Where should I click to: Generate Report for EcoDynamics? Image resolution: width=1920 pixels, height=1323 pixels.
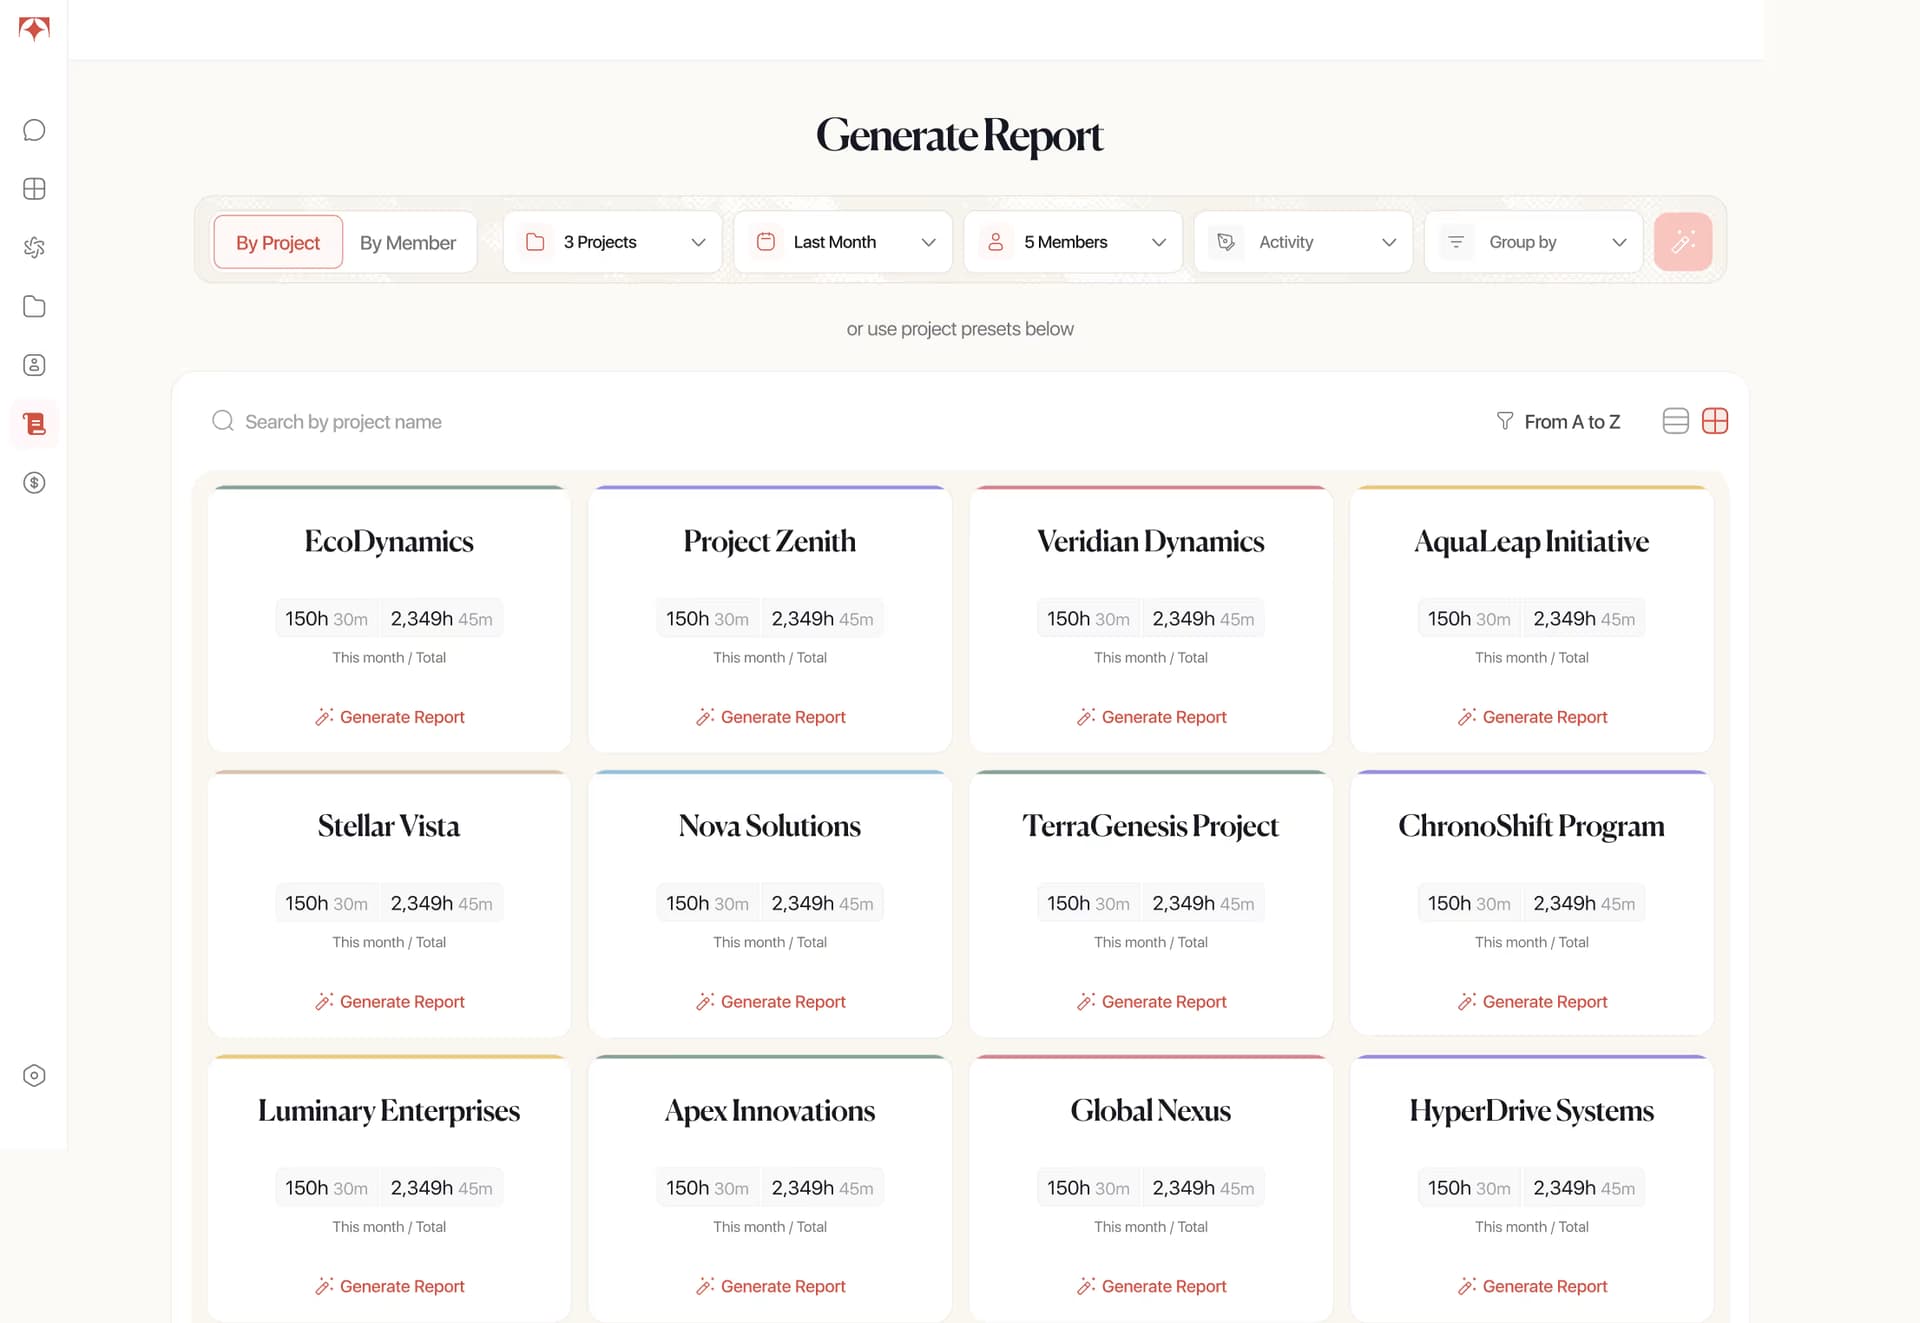tap(390, 717)
